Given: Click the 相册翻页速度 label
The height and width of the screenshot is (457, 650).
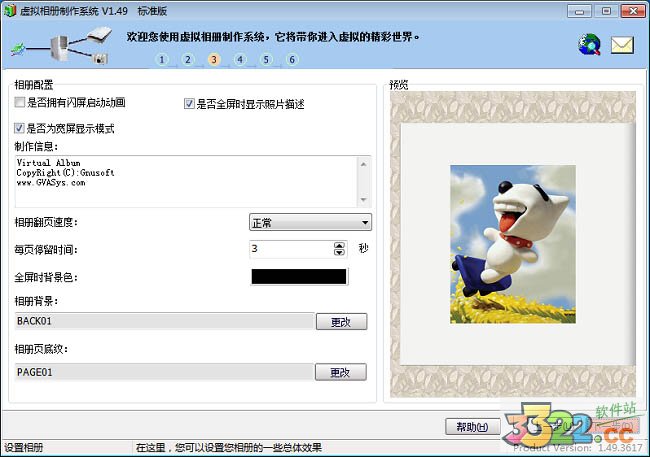Looking at the screenshot, I should tap(46, 222).
